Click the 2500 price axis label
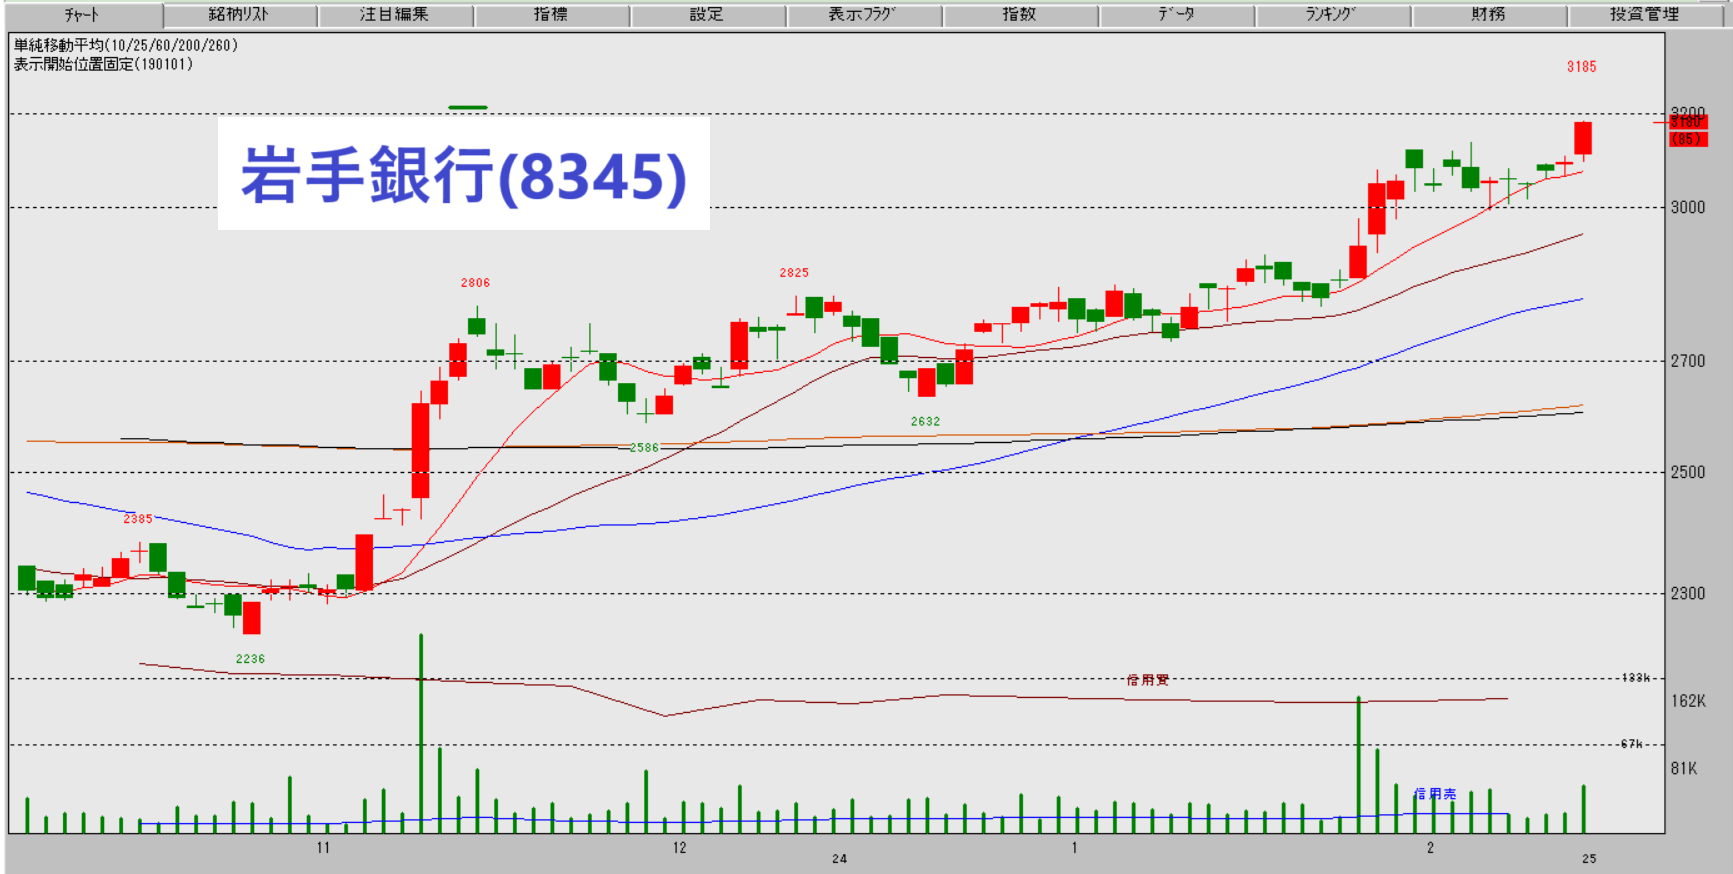 (1688, 472)
